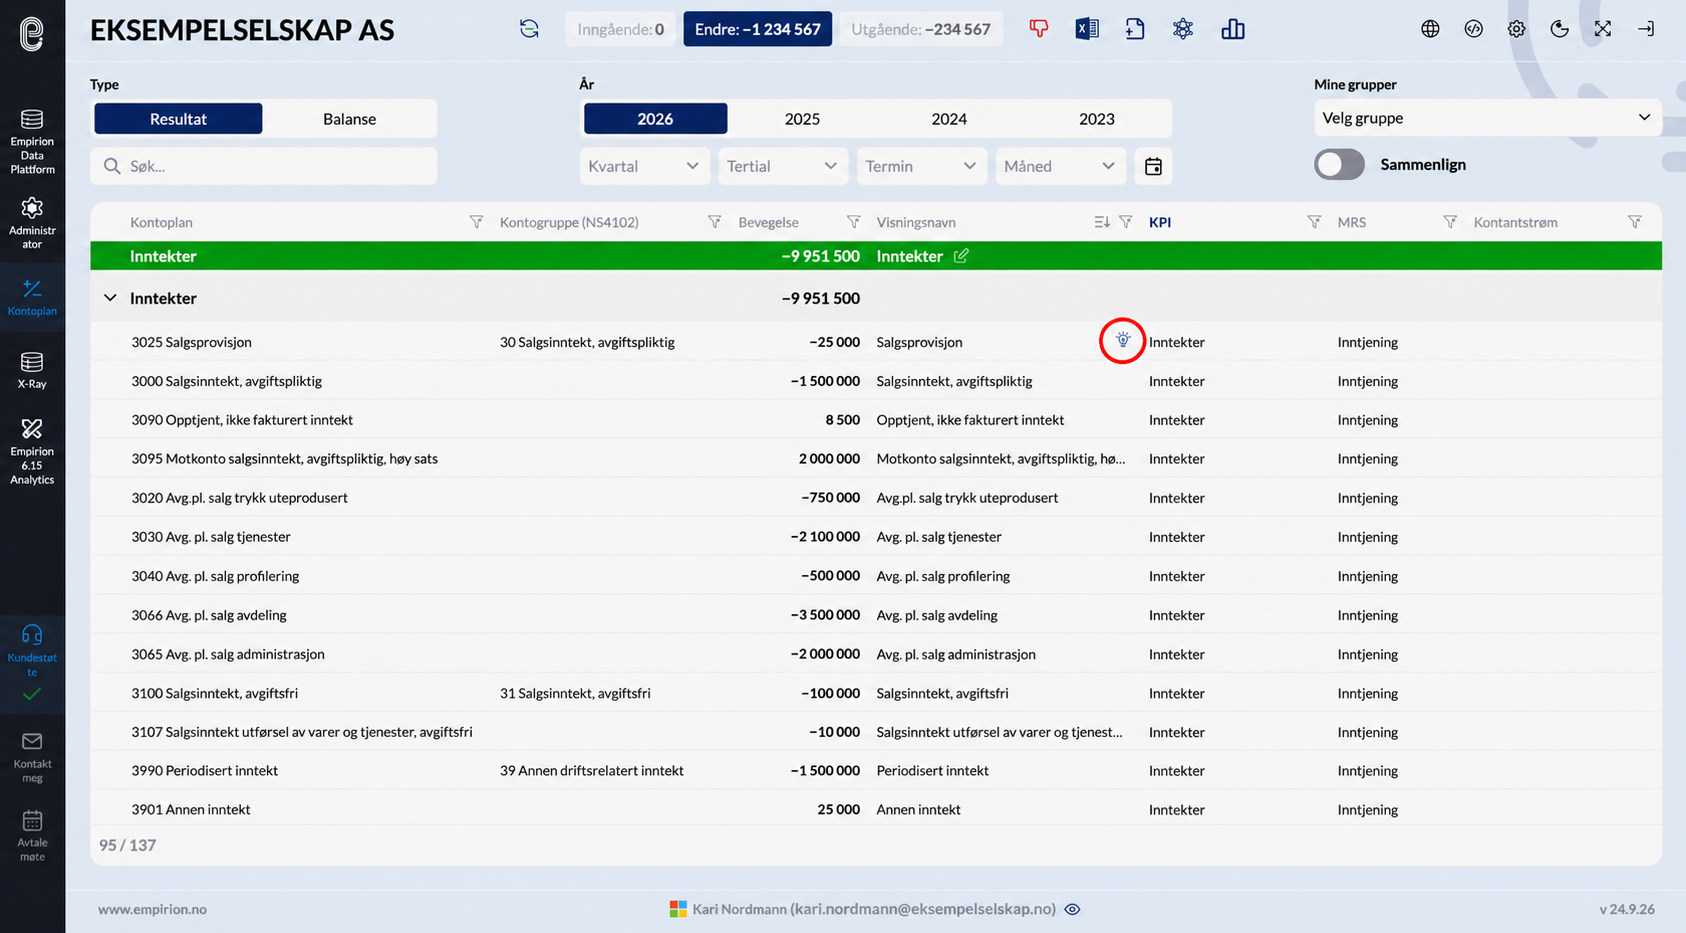The image size is (1686, 933).
Task: Click the refresh icon beside Inngående
Action: coord(529,29)
